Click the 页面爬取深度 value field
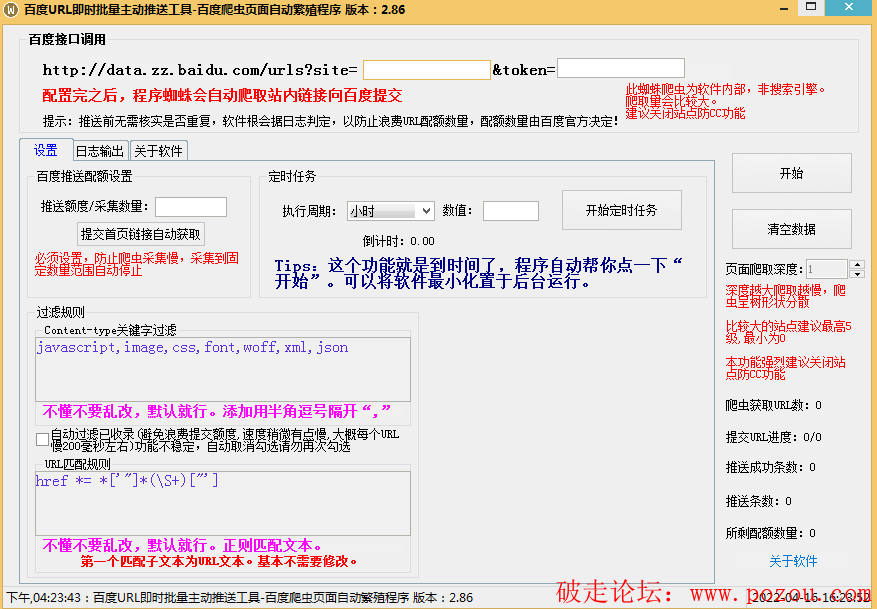 [827, 269]
